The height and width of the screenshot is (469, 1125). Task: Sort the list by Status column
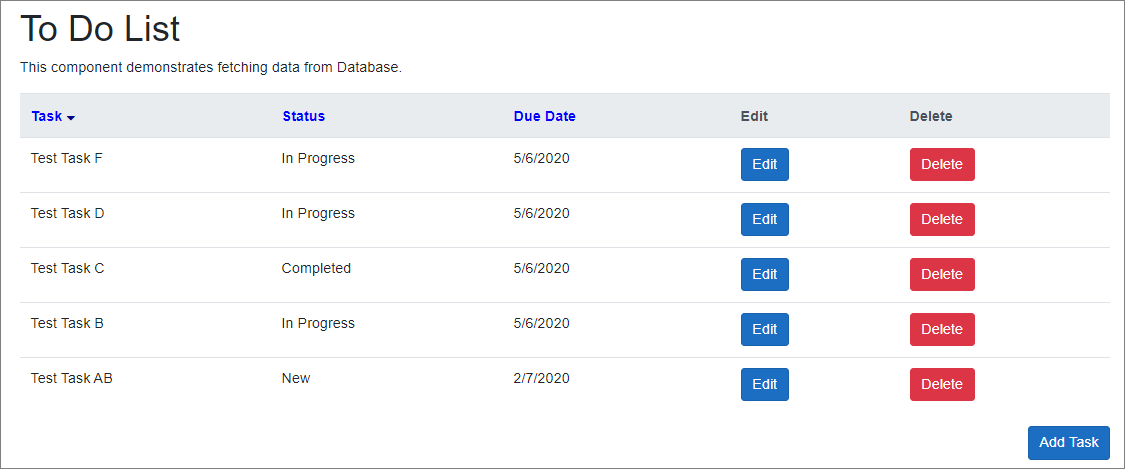pos(303,116)
